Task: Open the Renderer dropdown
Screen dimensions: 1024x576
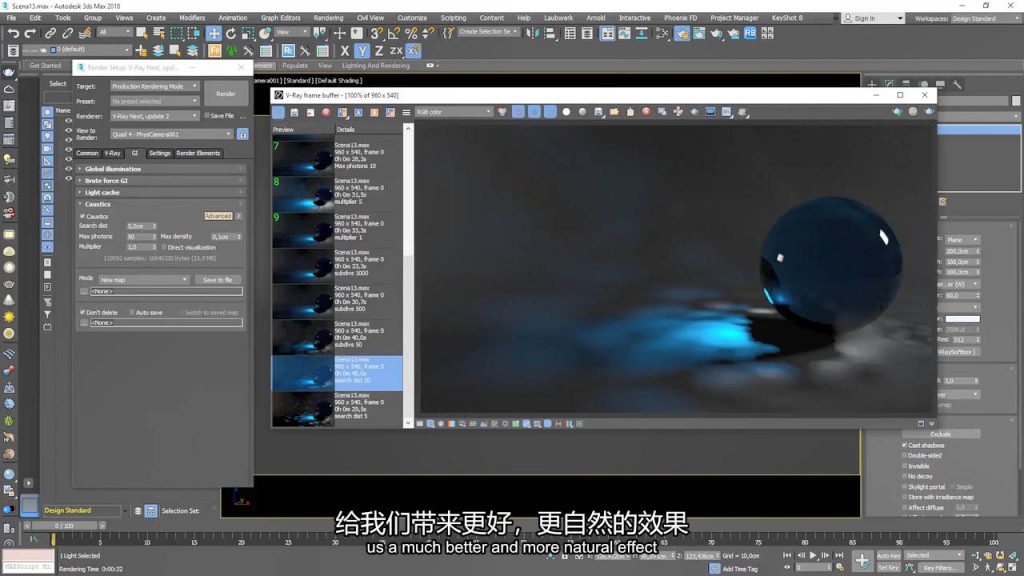Action: pos(154,116)
